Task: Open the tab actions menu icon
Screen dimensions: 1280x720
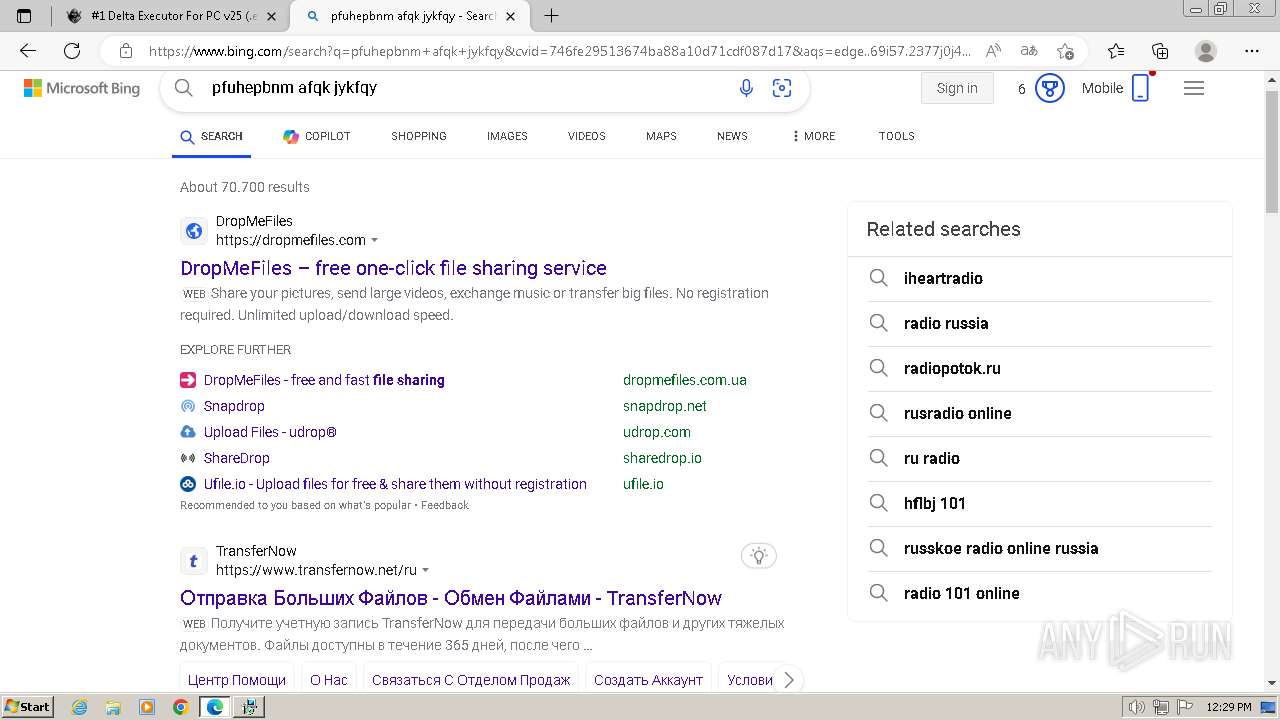Action: (25, 16)
